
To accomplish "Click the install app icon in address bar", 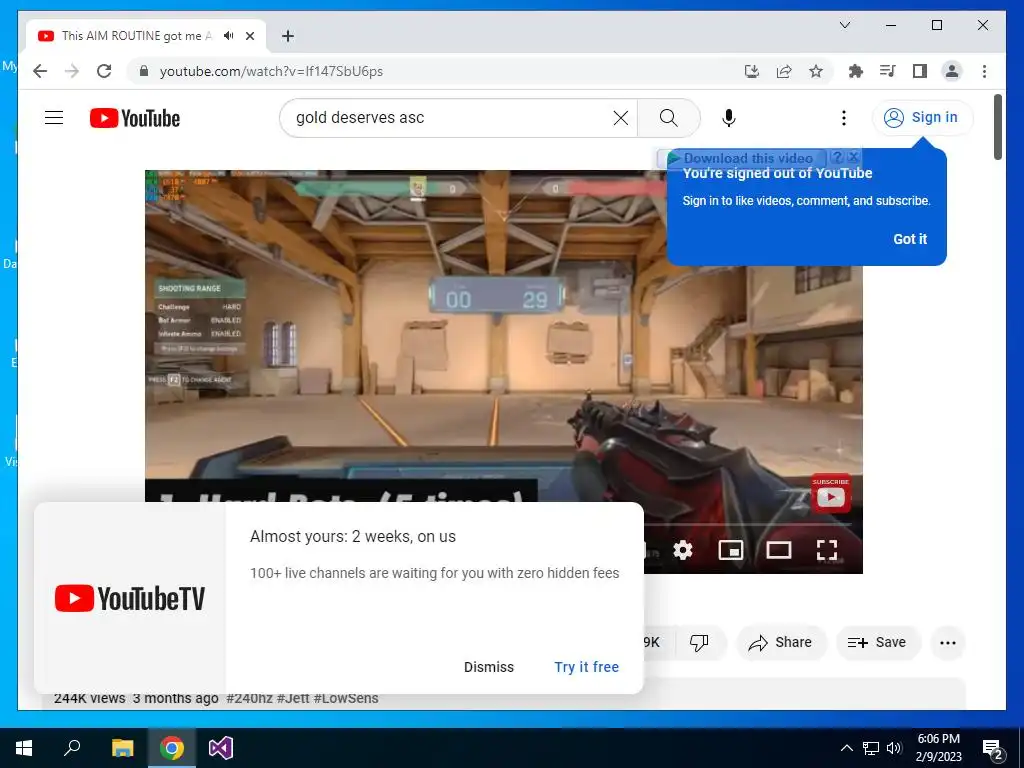I will (752, 71).
